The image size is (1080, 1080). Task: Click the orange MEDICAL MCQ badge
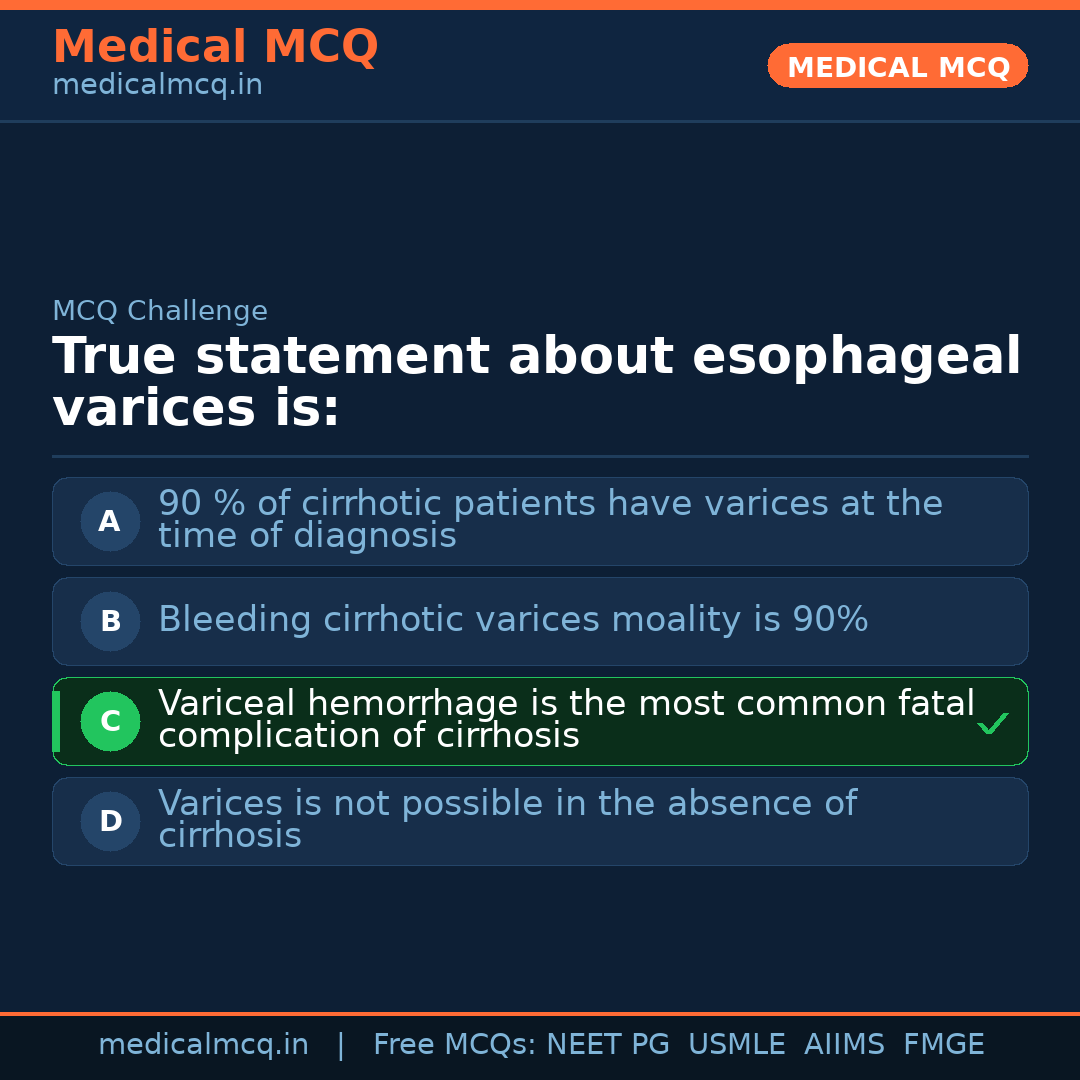(x=898, y=67)
